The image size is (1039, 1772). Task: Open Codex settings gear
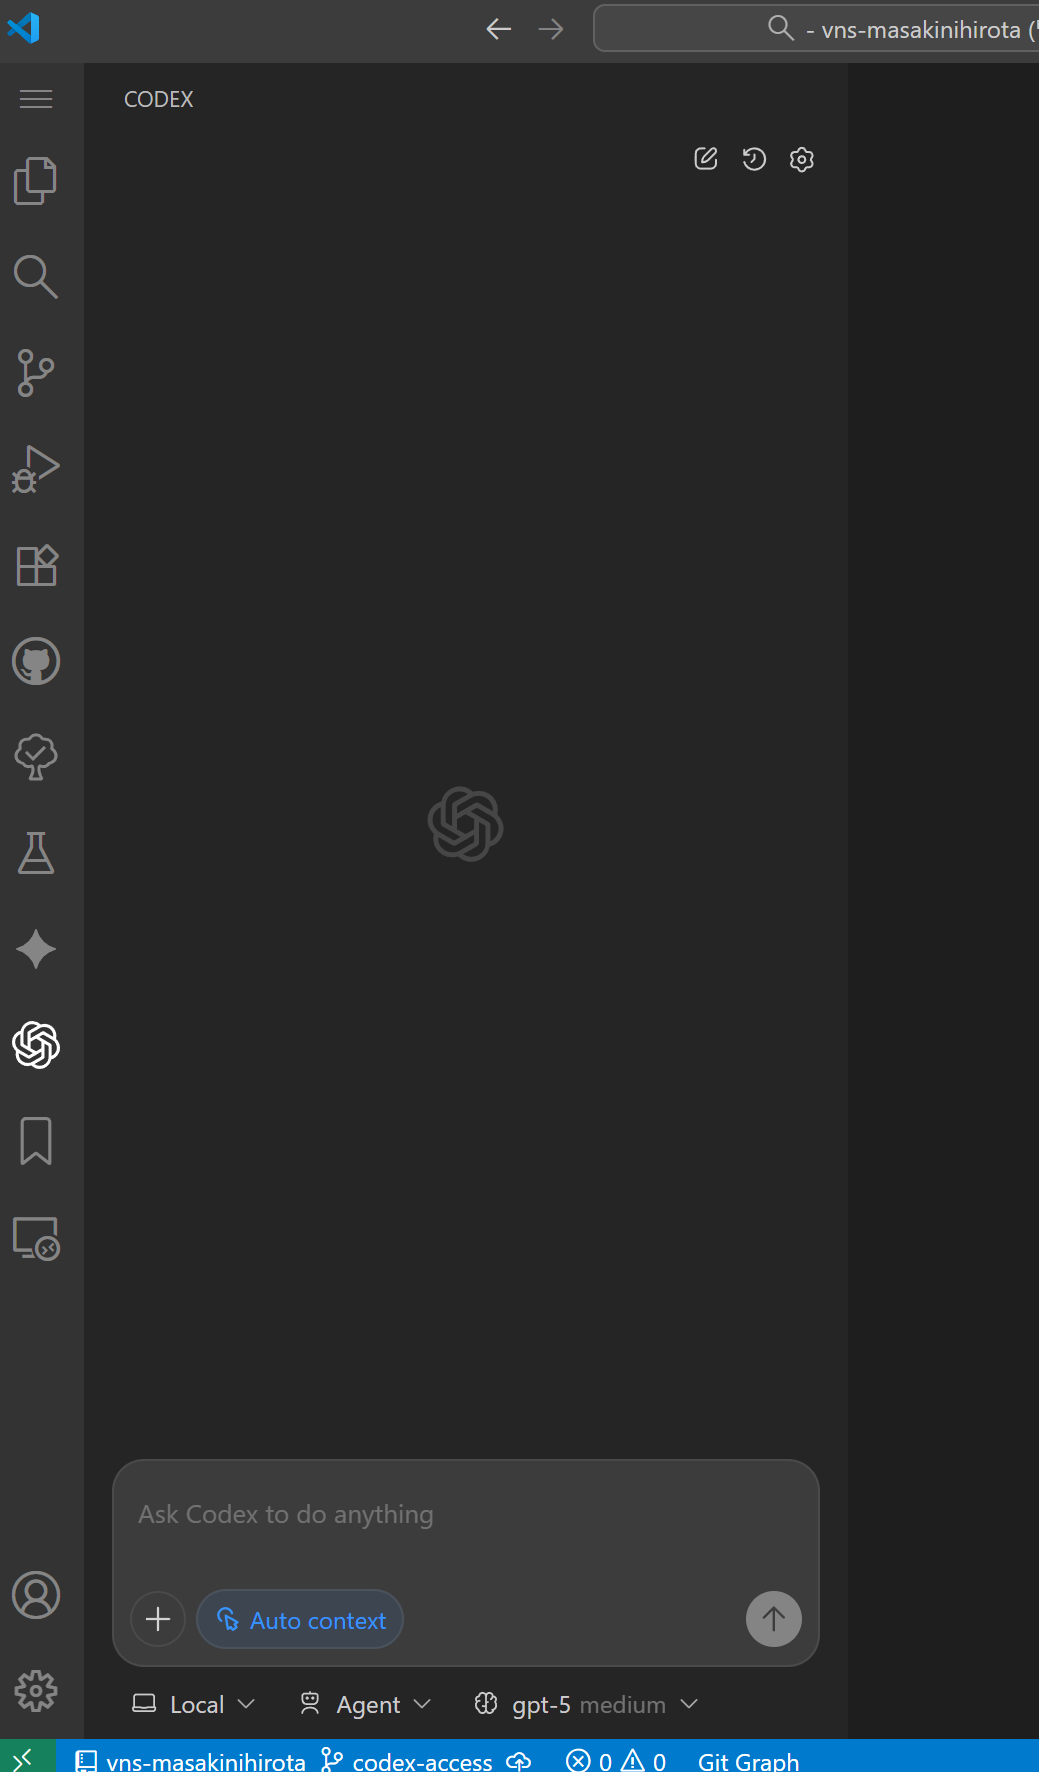tap(802, 159)
